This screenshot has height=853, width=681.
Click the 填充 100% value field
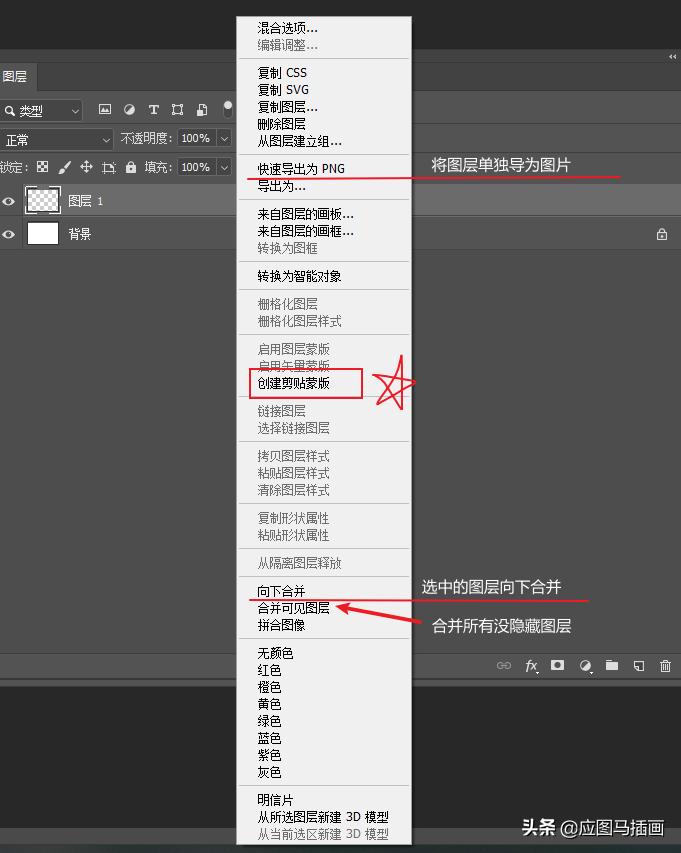click(x=196, y=167)
